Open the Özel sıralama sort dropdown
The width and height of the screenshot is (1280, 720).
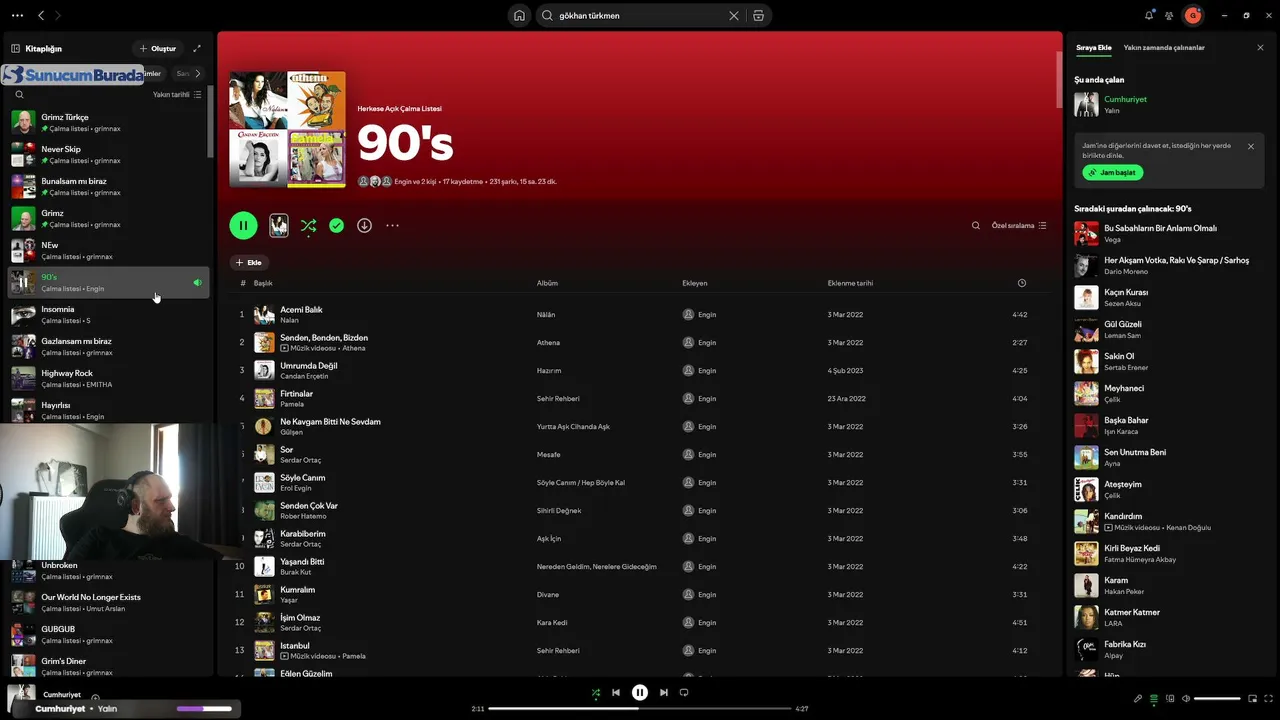[1019, 225]
